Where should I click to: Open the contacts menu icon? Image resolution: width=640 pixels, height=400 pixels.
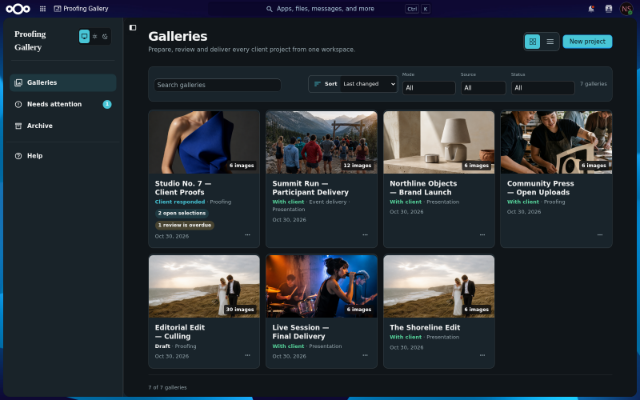point(609,9)
